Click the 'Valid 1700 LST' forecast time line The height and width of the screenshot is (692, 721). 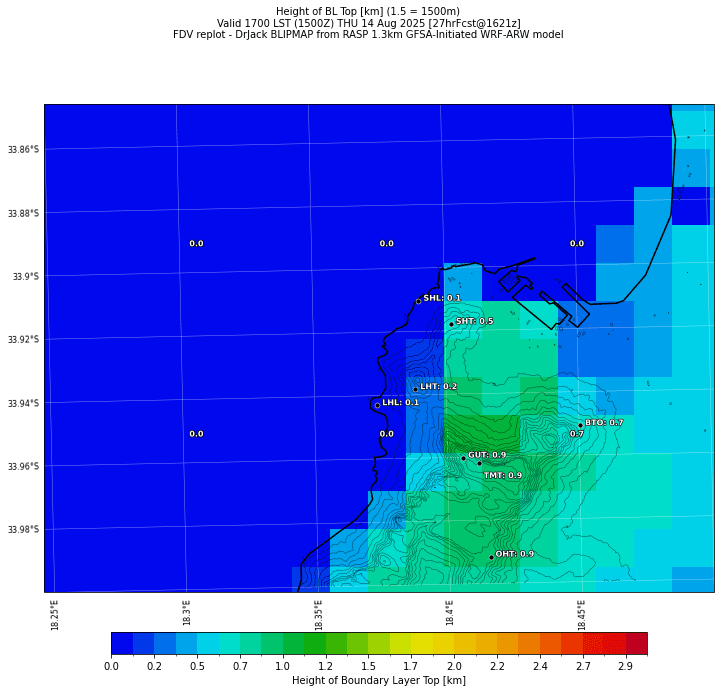tap(369, 23)
